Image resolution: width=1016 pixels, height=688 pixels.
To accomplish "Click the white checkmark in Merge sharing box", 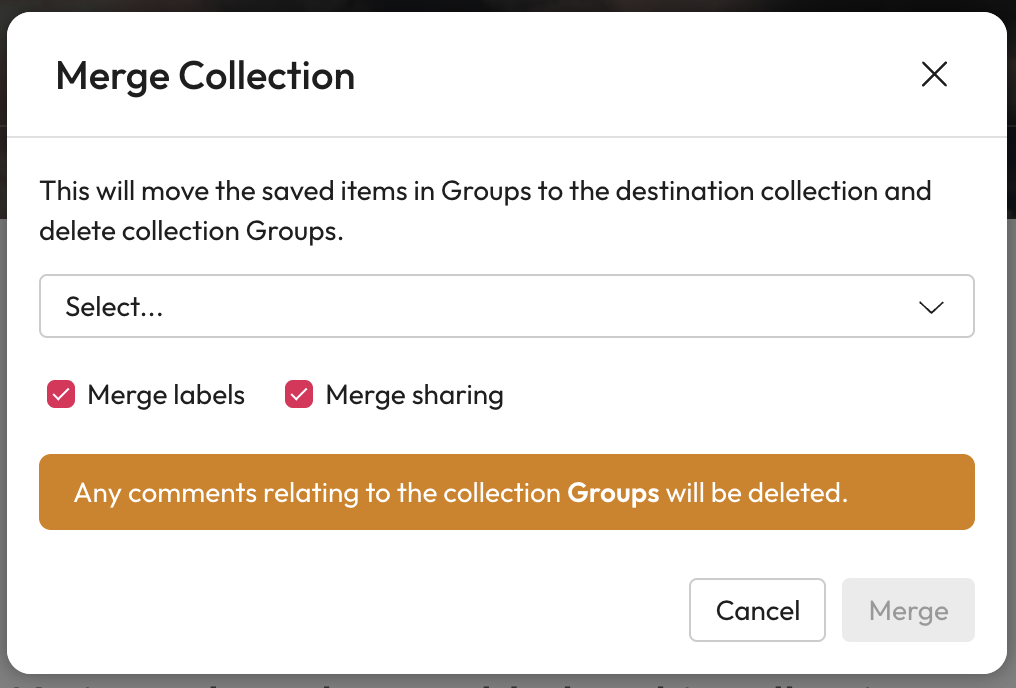I will pyautogui.click(x=300, y=395).
